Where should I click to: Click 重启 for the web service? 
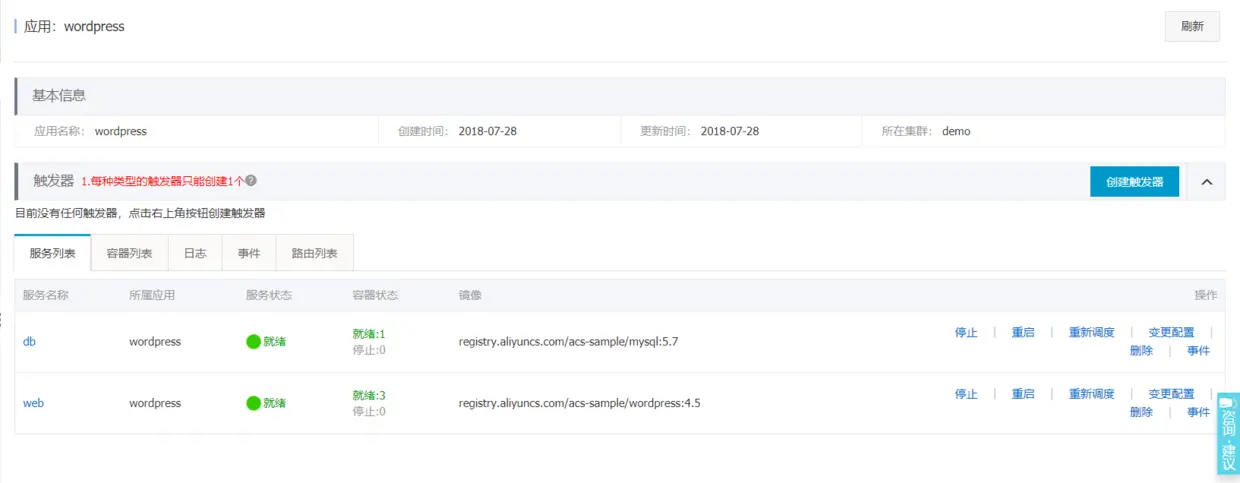(1023, 394)
